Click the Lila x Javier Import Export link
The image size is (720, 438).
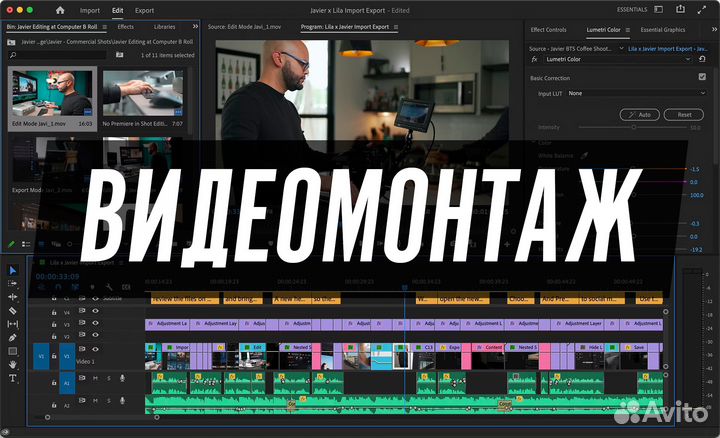tap(667, 49)
